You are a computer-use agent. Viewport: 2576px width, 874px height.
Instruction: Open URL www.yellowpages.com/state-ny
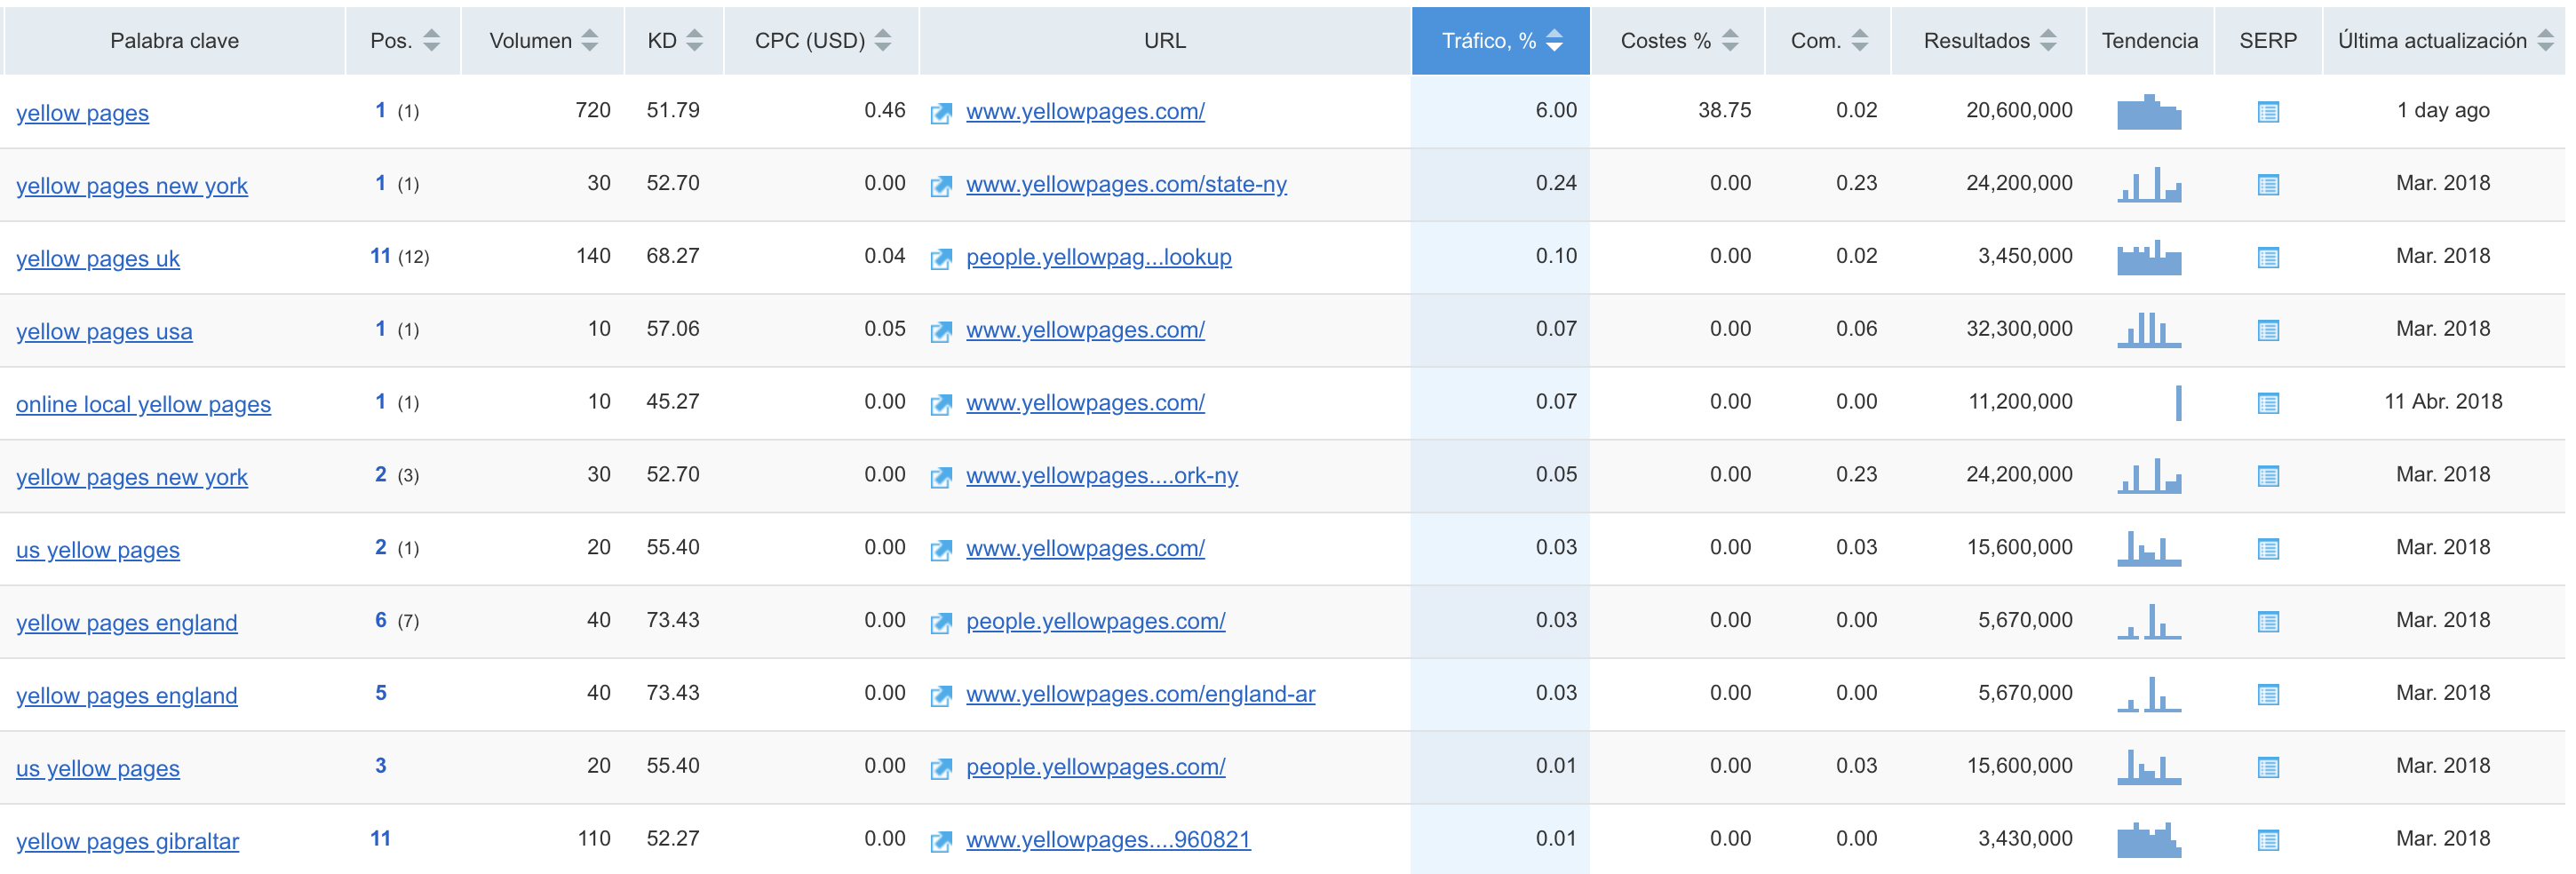point(1126,185)
